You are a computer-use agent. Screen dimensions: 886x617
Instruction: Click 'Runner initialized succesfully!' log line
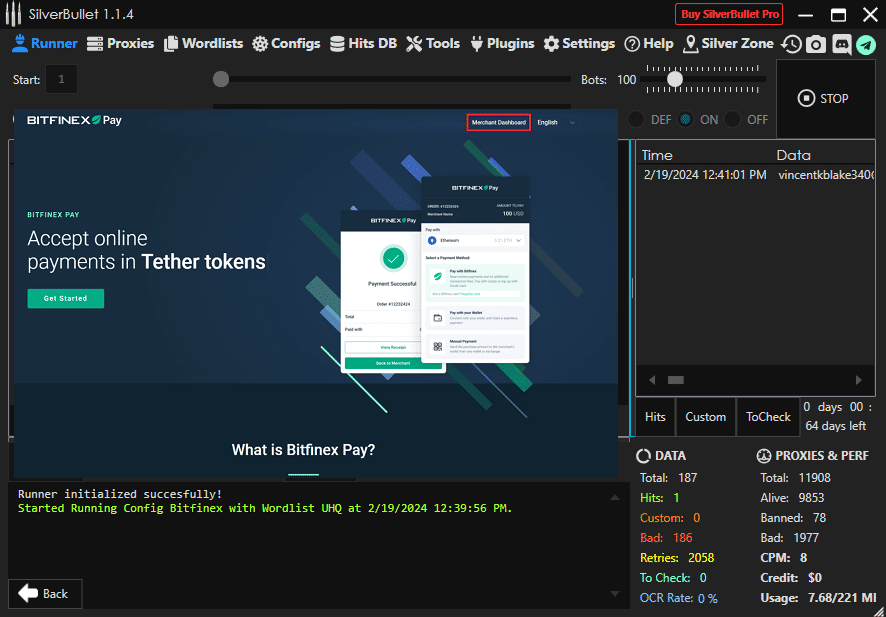[120, 494]
